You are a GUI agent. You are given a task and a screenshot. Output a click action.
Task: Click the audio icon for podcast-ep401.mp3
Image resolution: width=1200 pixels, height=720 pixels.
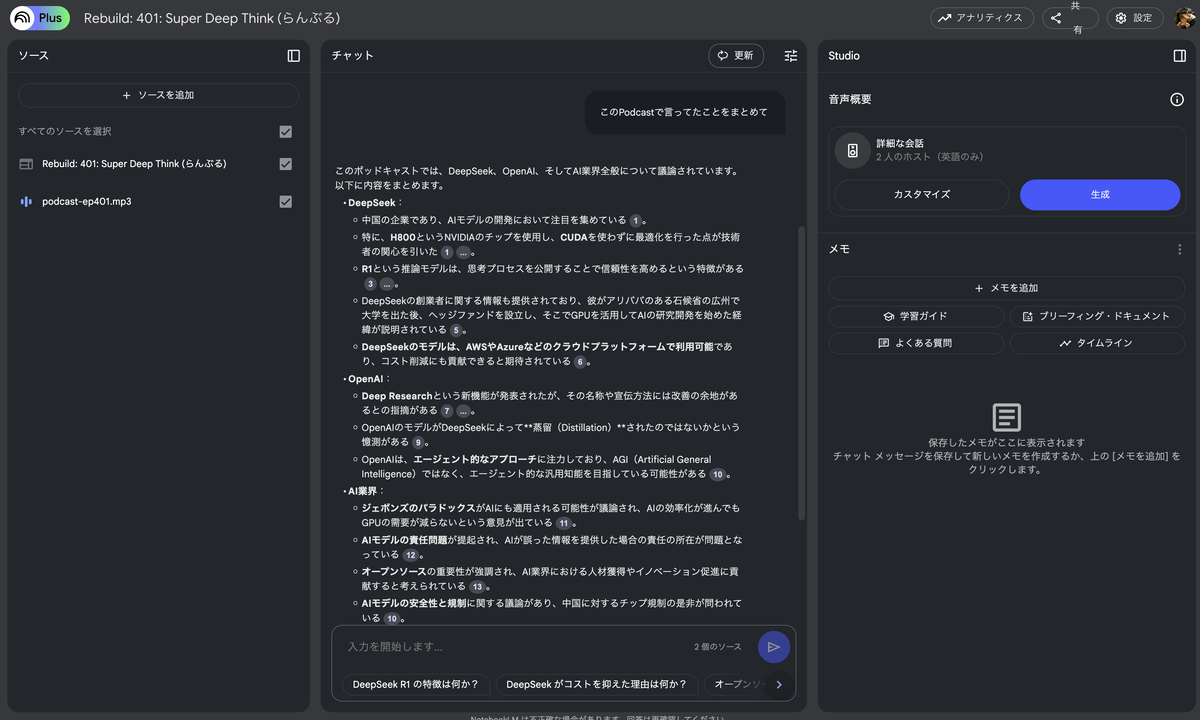click(x=26, y=201)
